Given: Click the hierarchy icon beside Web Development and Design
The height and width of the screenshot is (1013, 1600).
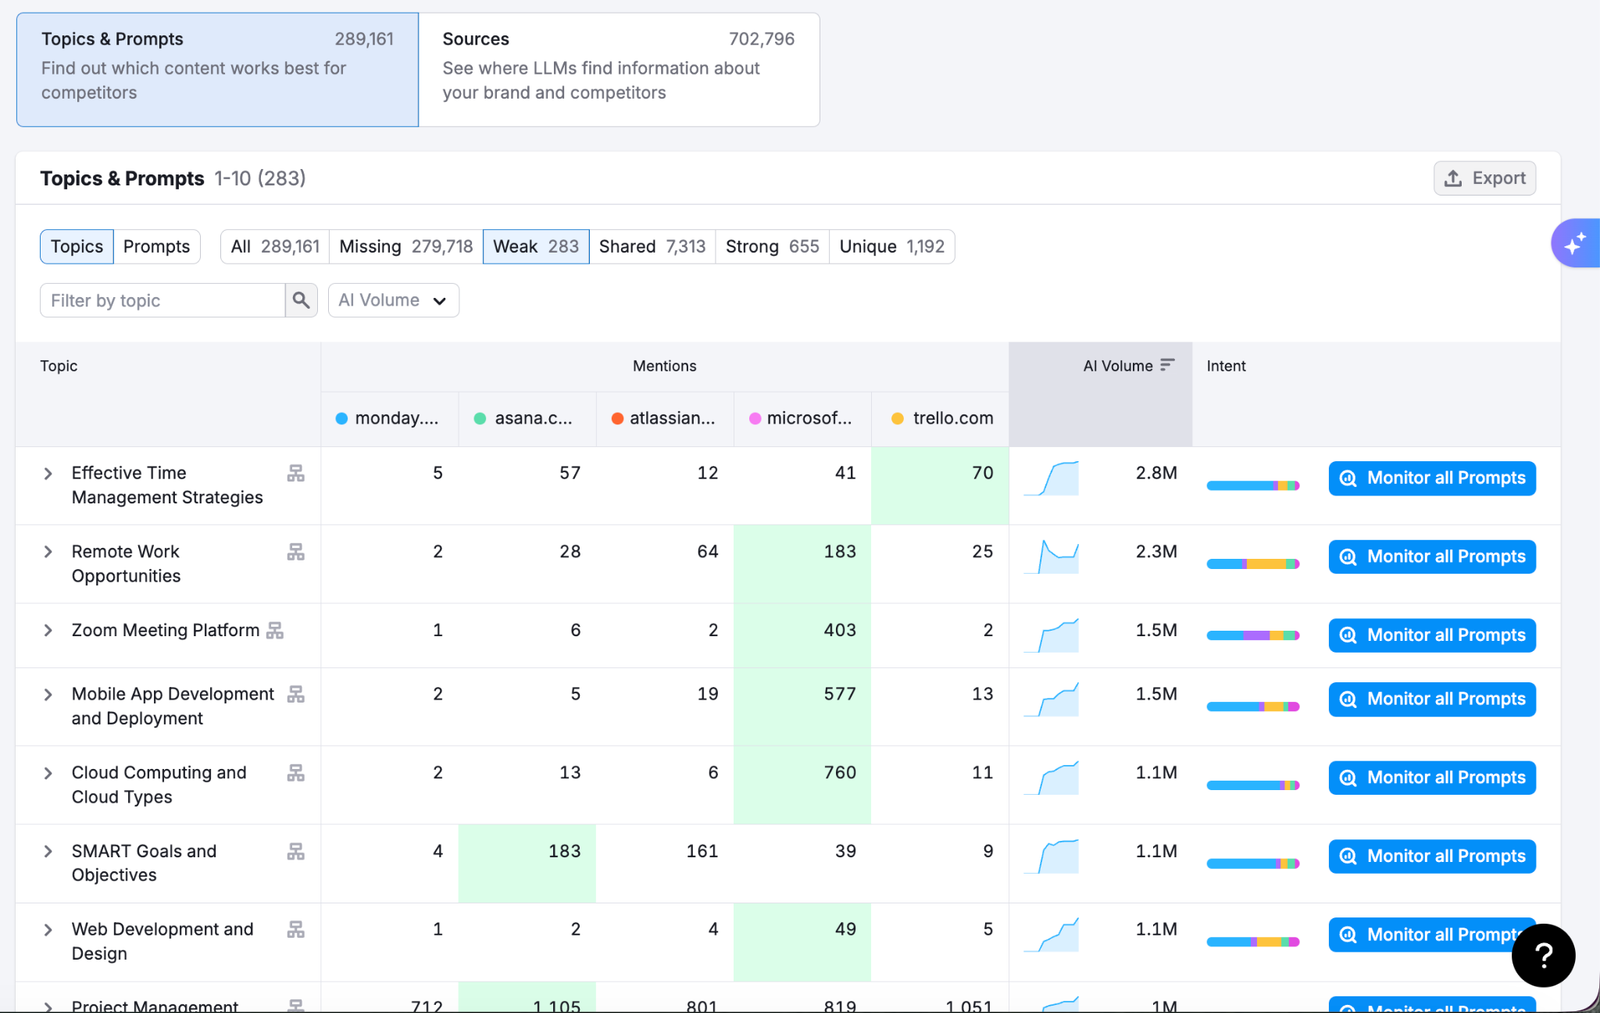Looking at the screenshot, I should pos(296,930).
